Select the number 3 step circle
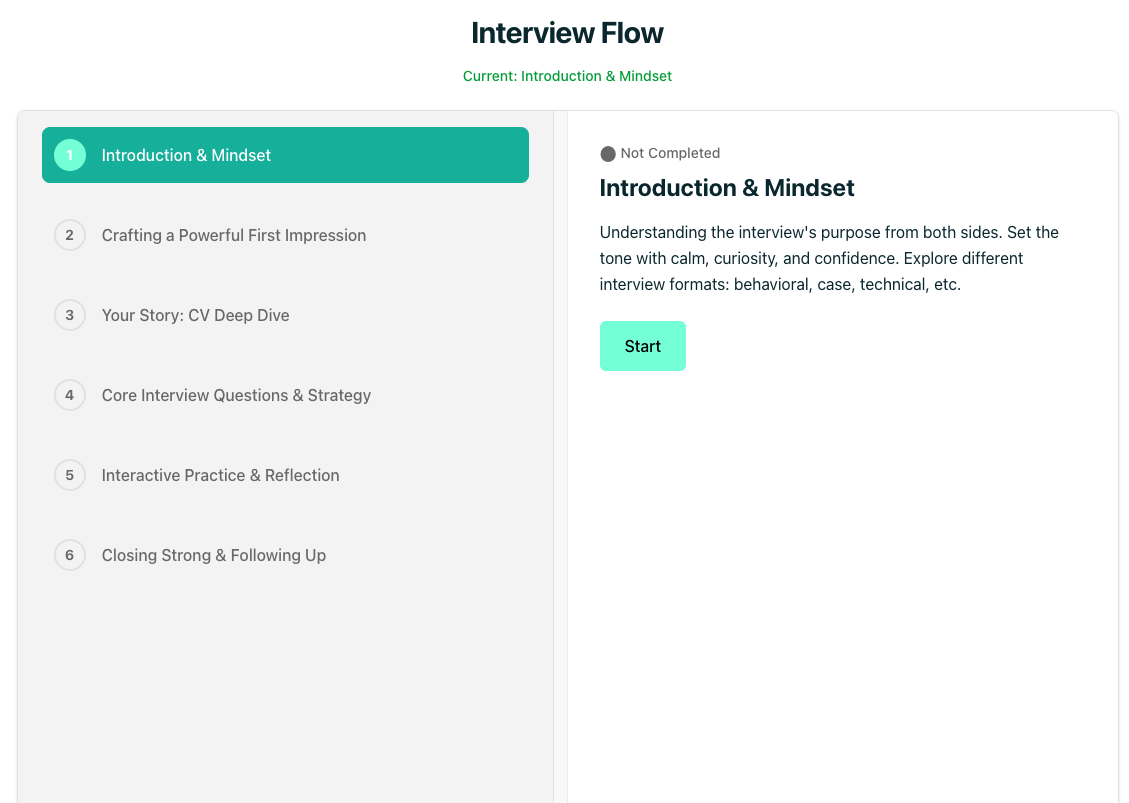1129x803 pixels. click(70, 315)
